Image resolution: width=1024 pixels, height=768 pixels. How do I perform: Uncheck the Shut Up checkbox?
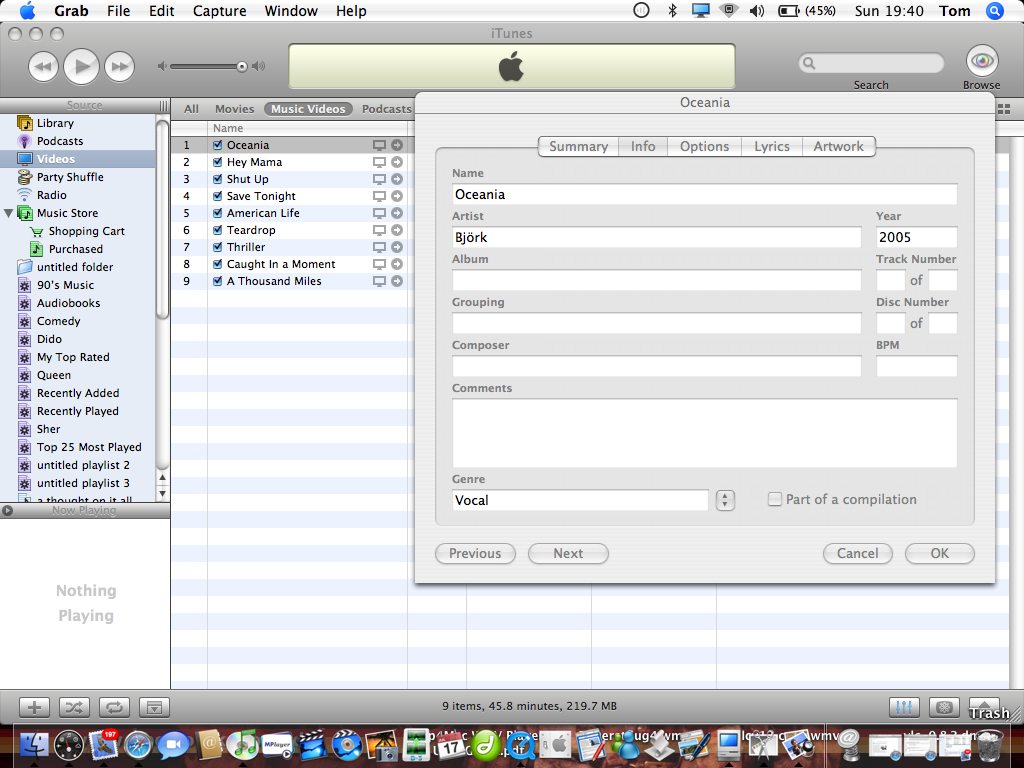[x=217, y=179]
